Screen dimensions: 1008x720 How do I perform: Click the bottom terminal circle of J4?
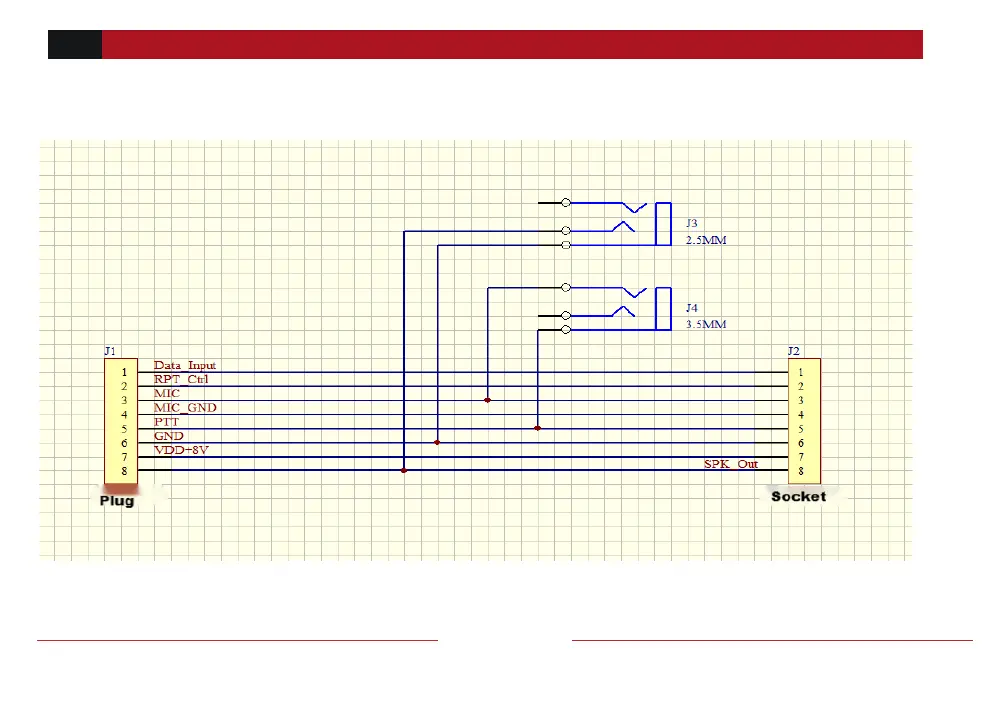[566, 330]
